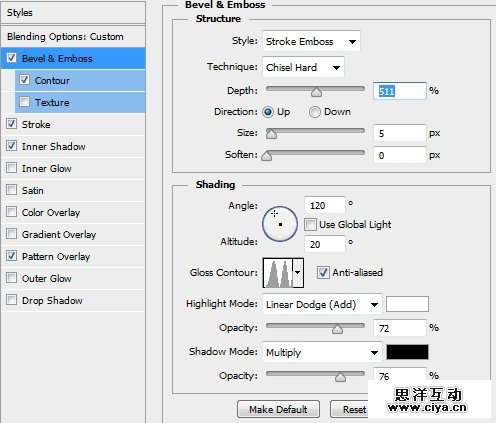496x423 pixels.
Task: Open the Technique dropdown showing Chisel Hard
Action: click(x=303, y=67)
